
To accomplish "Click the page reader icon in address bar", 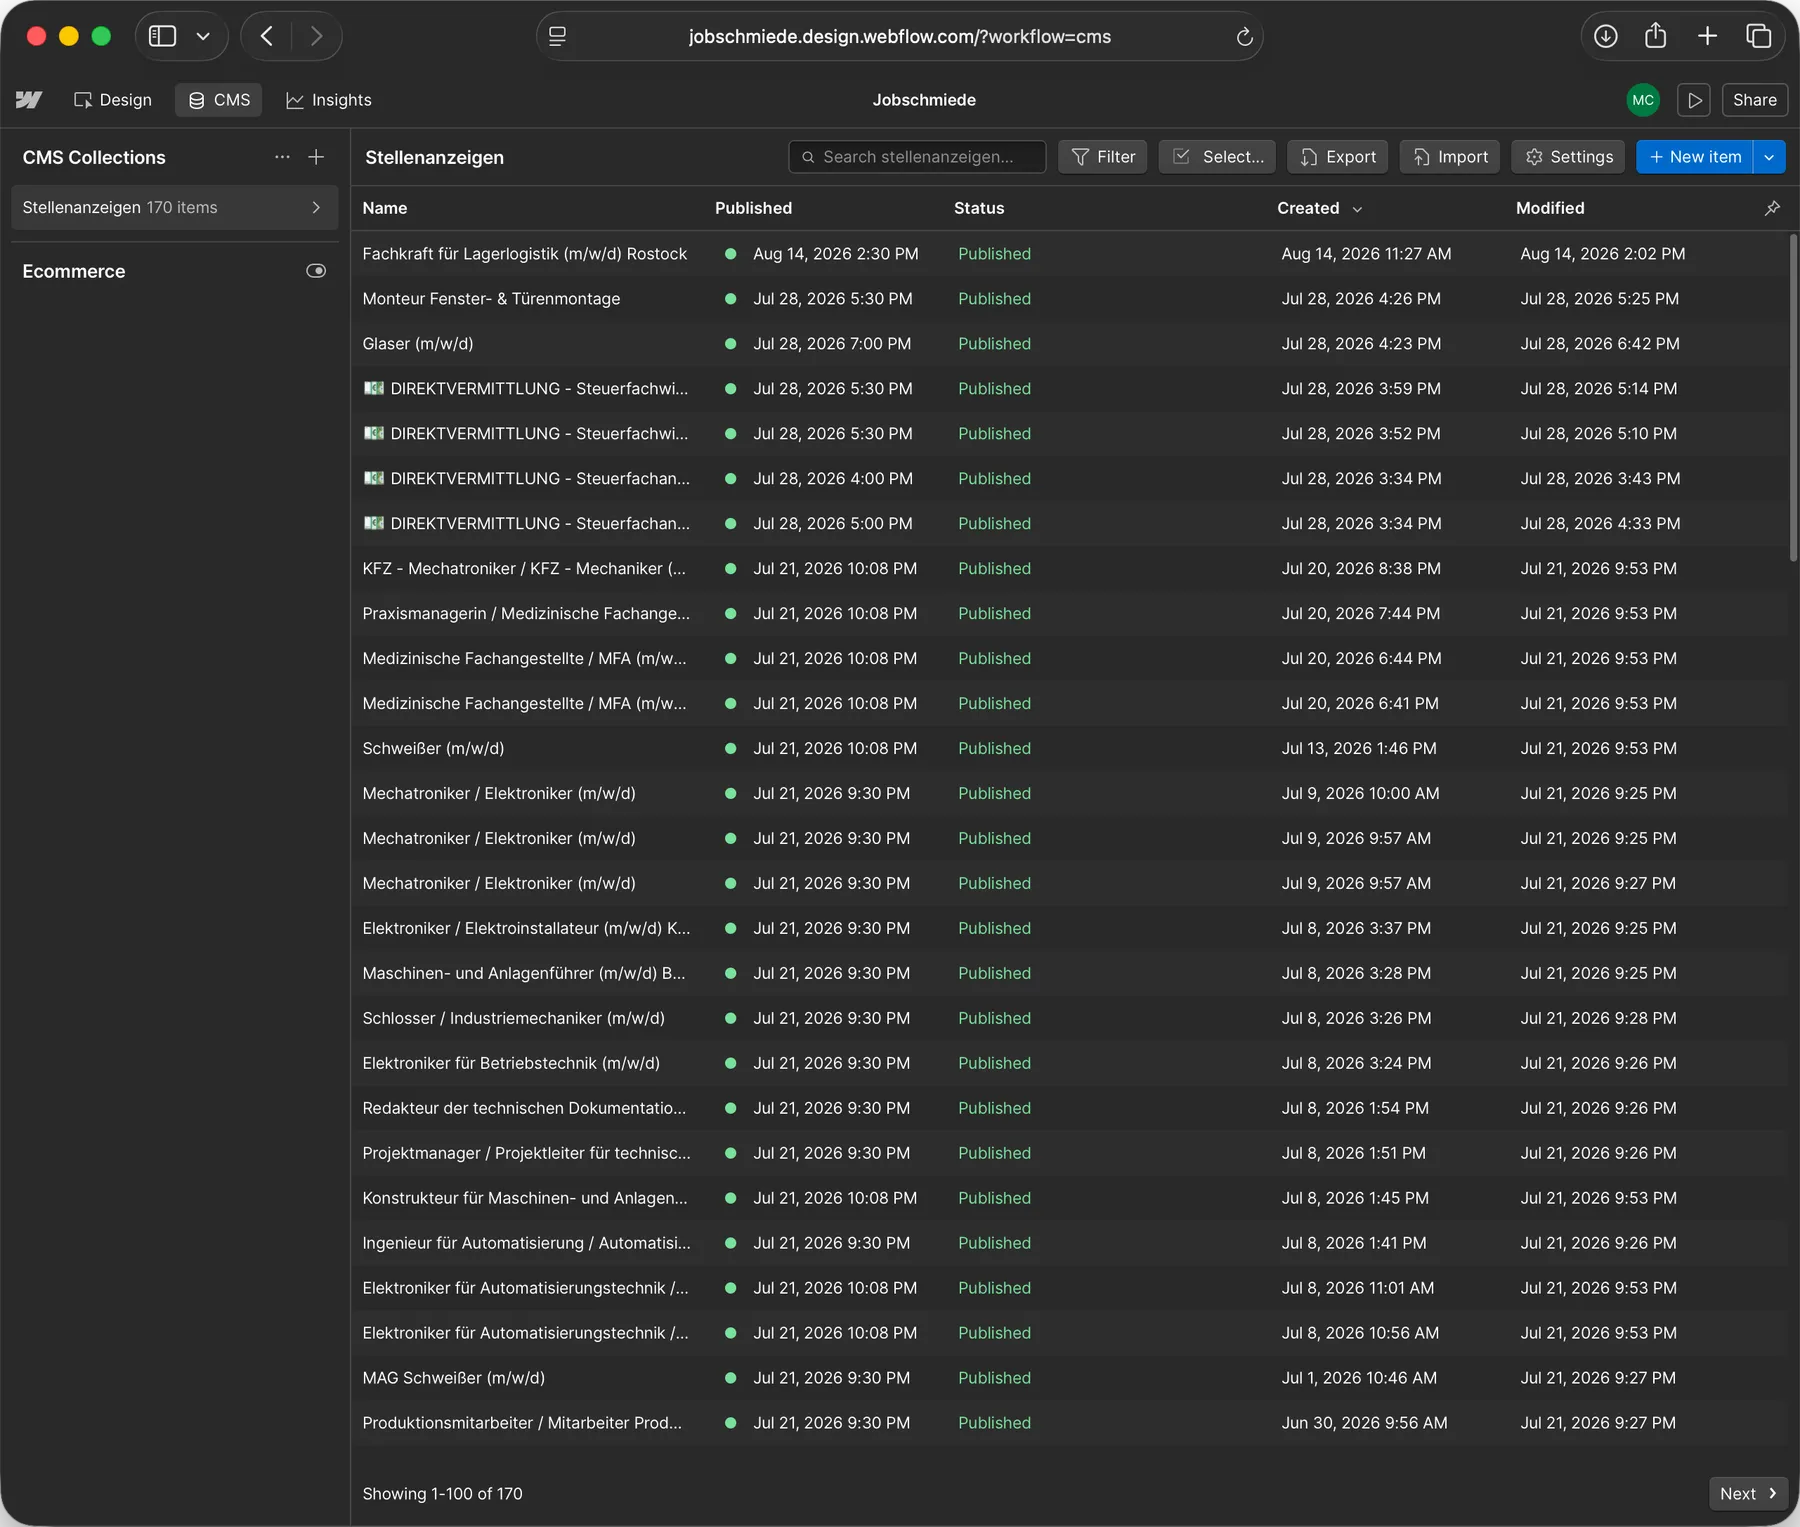I will 558,36.
